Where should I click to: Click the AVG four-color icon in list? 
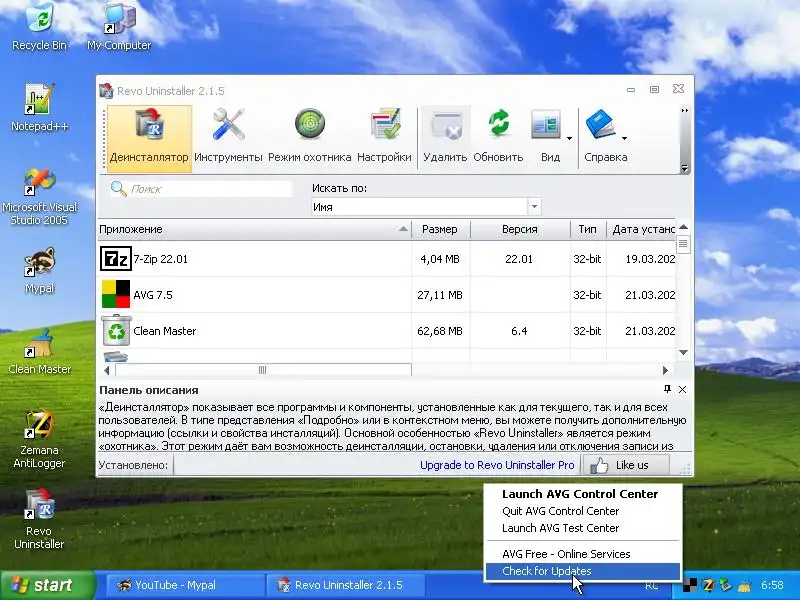click(116, 294)
